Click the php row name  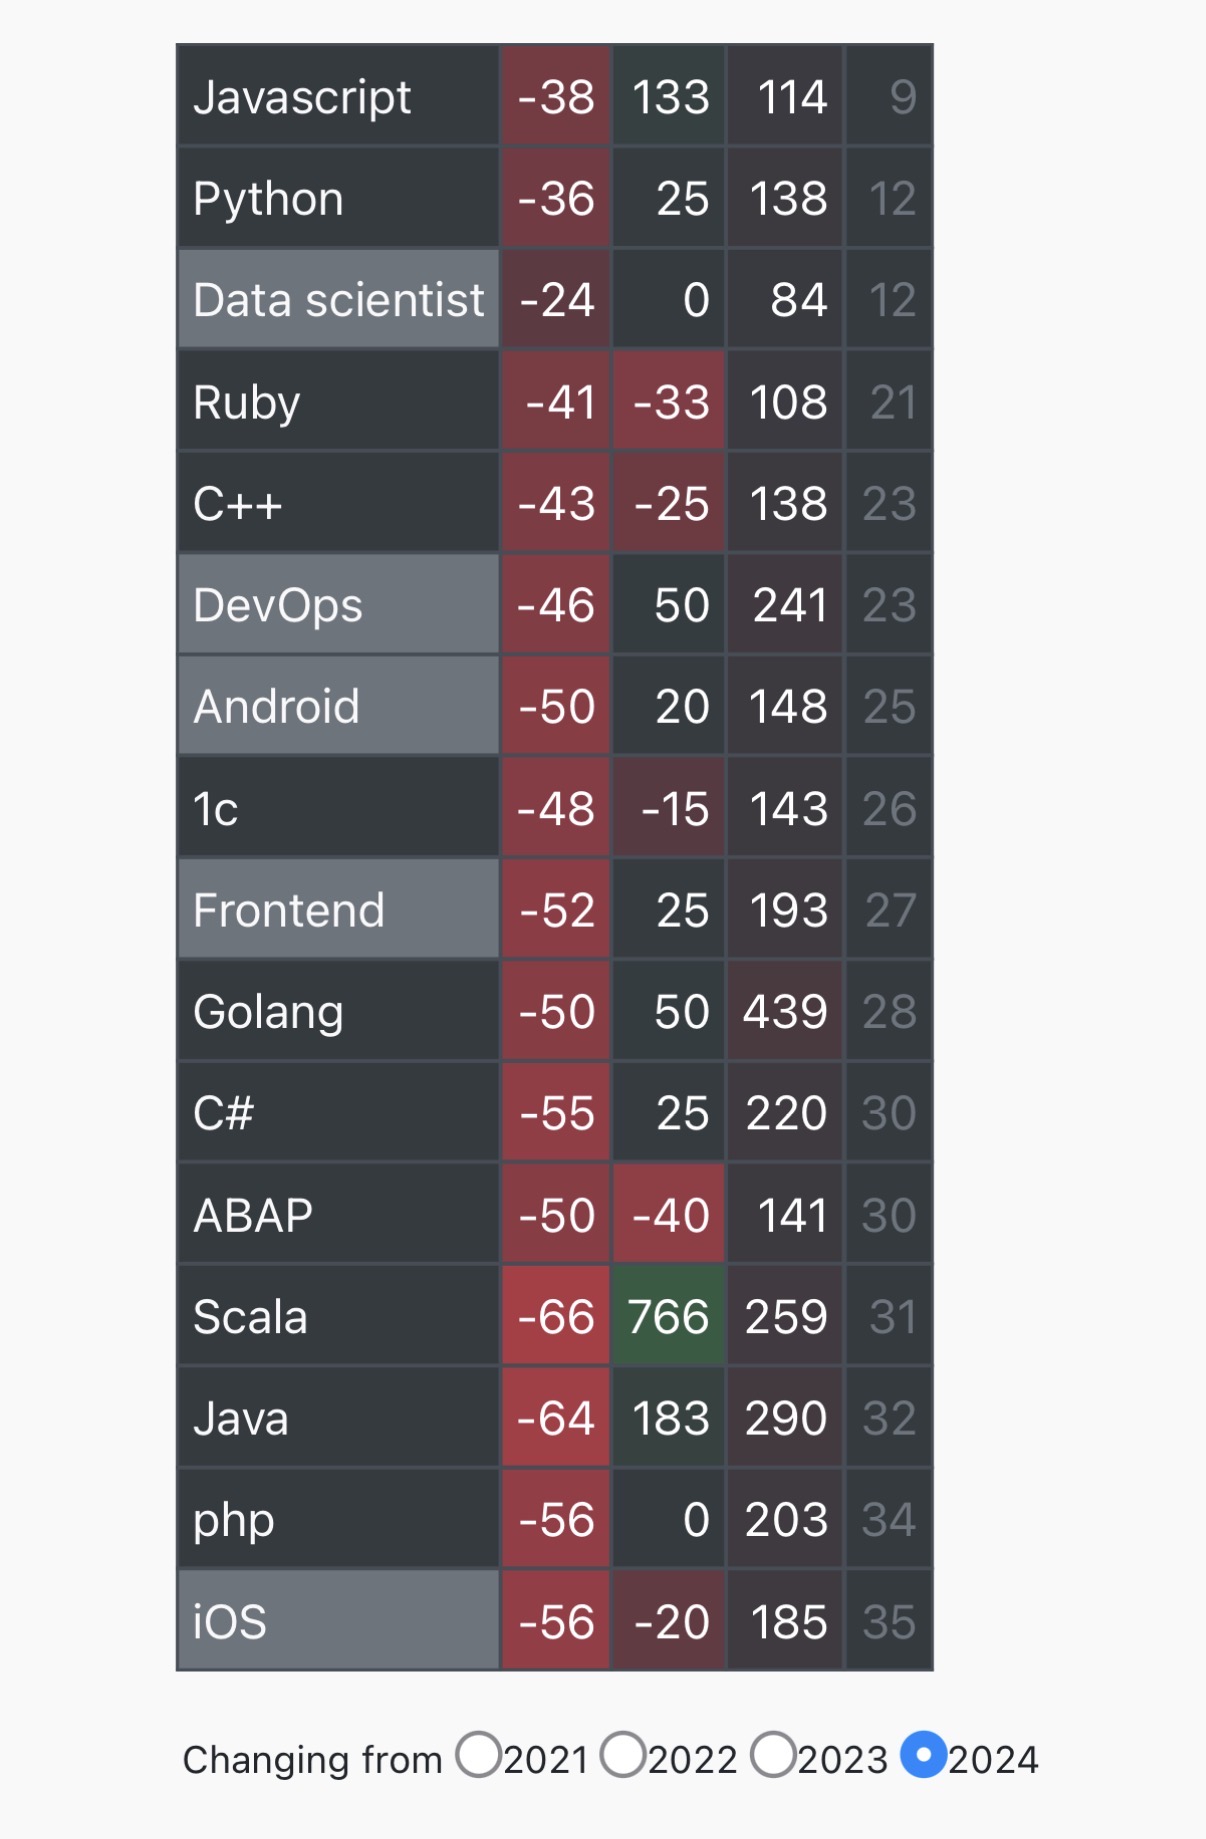(338, 1519)
